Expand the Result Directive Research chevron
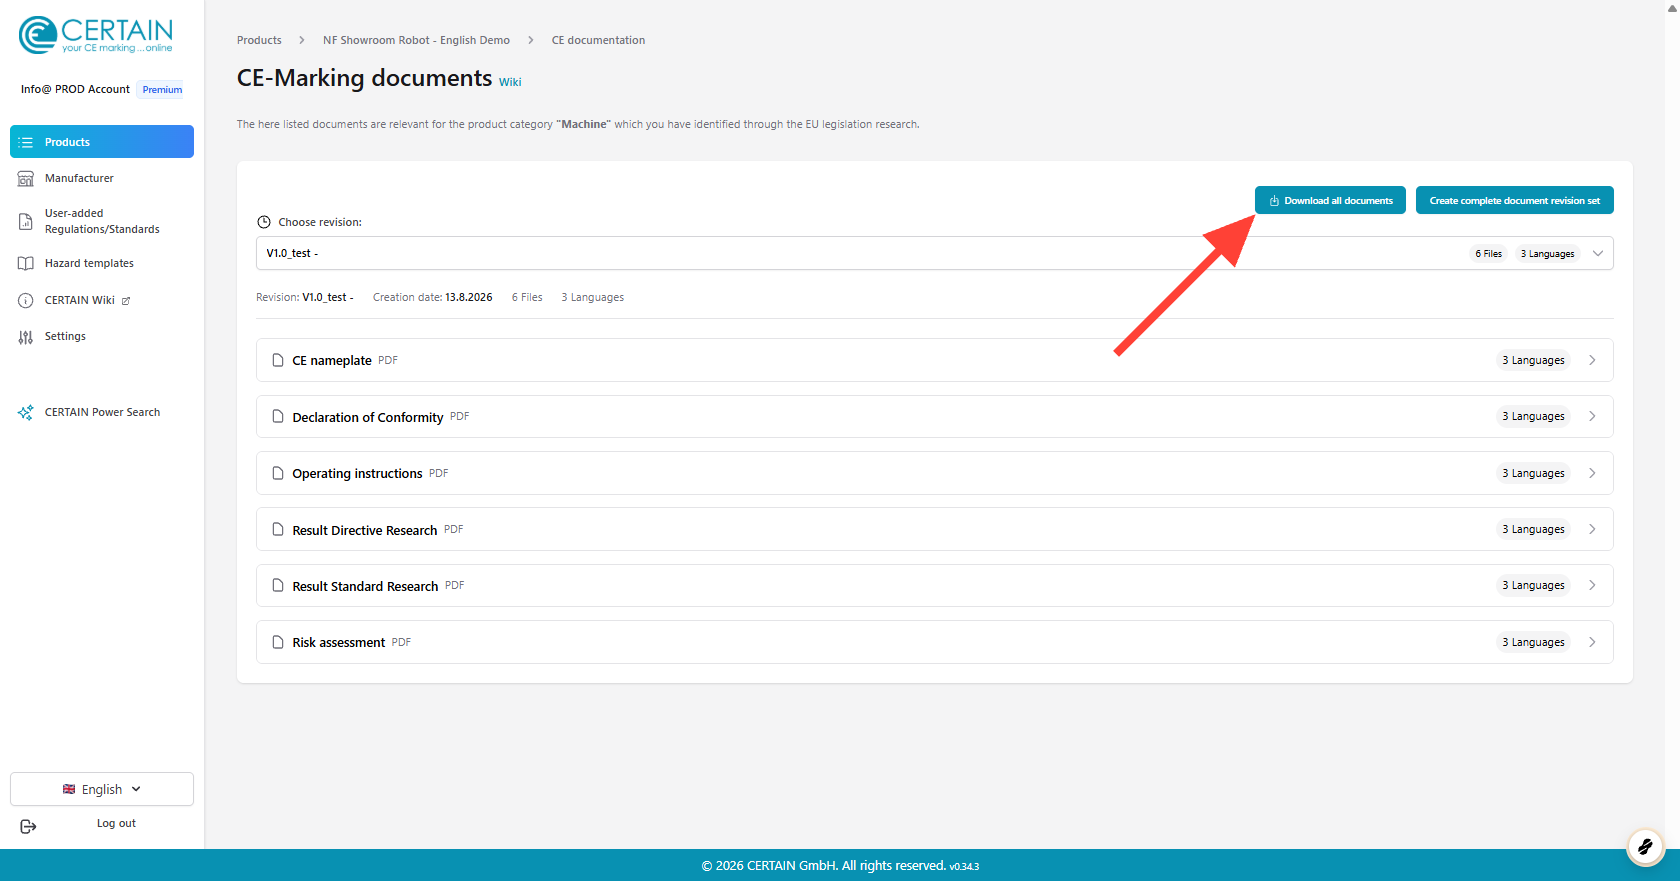The image size is (1680, 881). tap(1592, 529)
